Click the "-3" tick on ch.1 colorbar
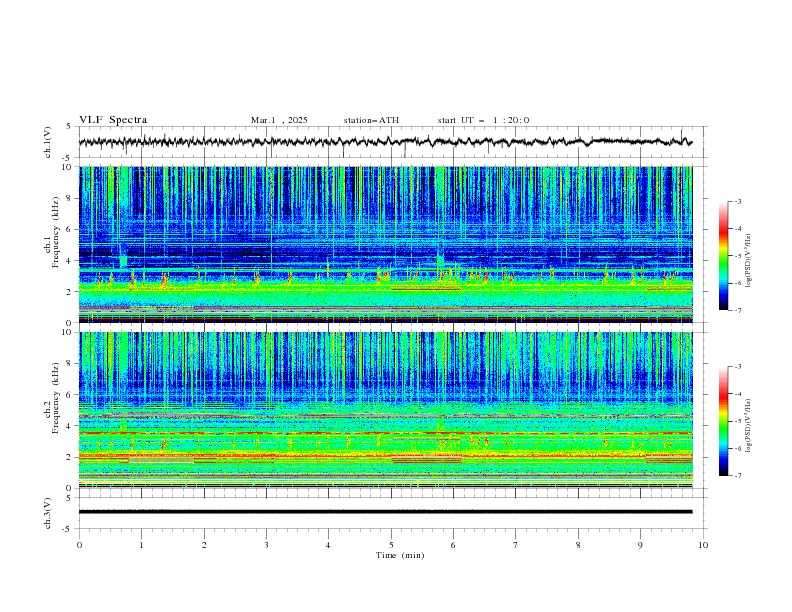The height and width of the screenshot is (612, 792). click(737, 201)
